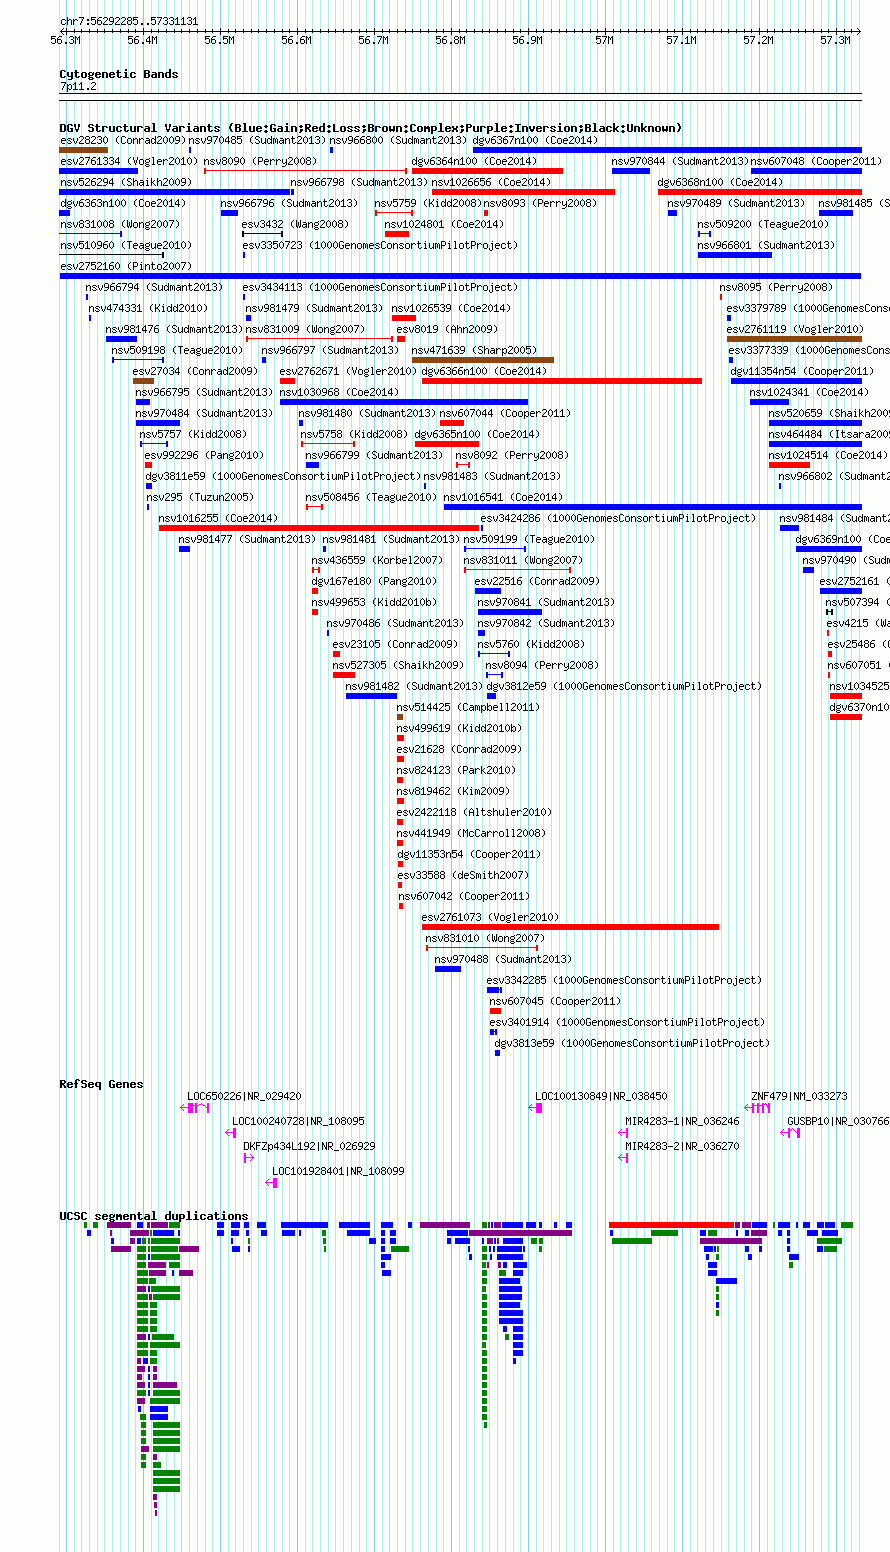890x1552 pixels.
Task: Click the LOC100130849 gene arrow glyph
Action: (x=535, y=1108)
